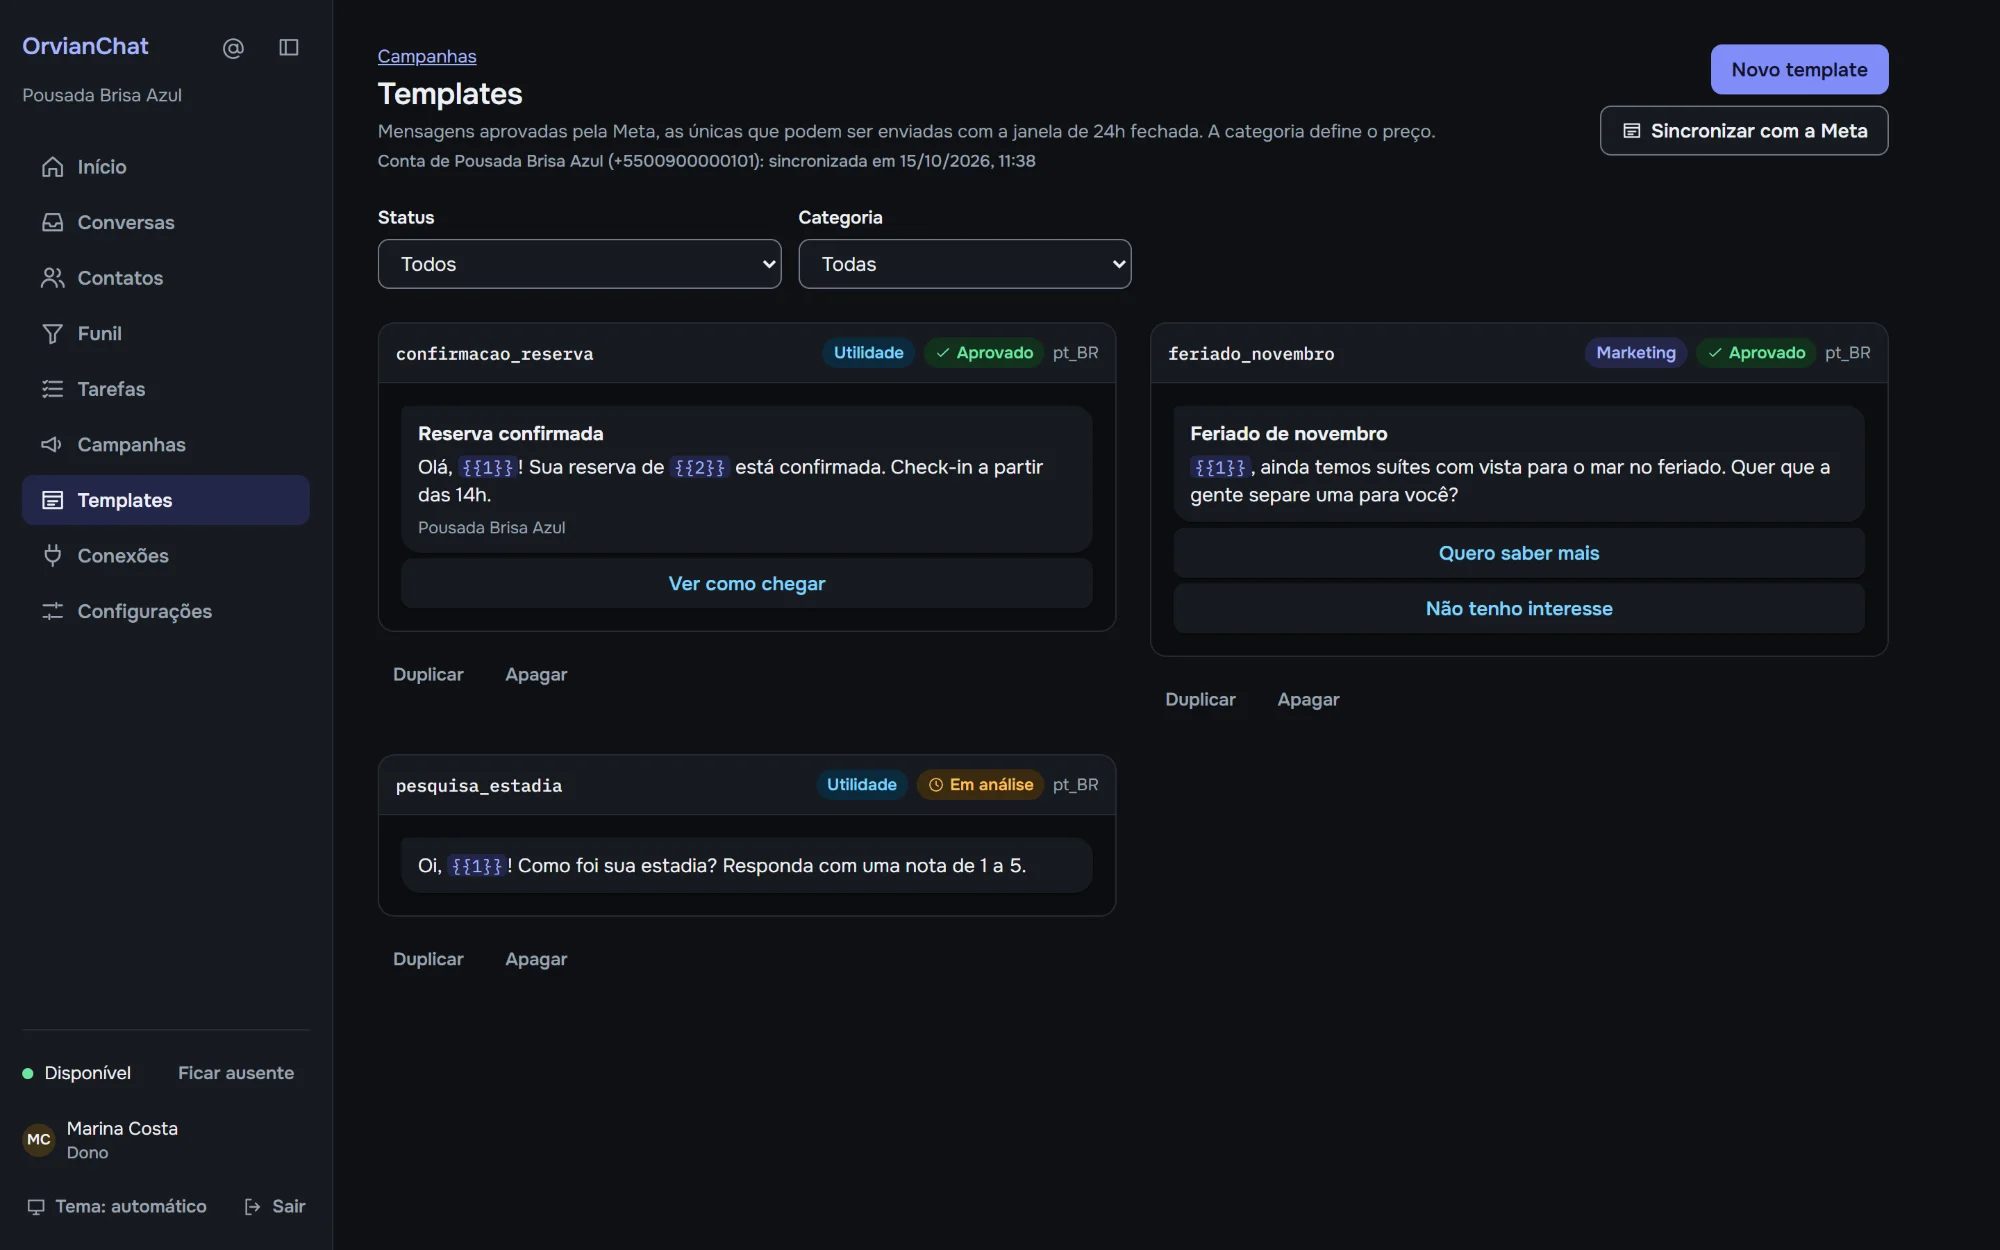Open Contatos in the sidebar
This screenshot has height=1250, width=2000.
pos(166,278)
